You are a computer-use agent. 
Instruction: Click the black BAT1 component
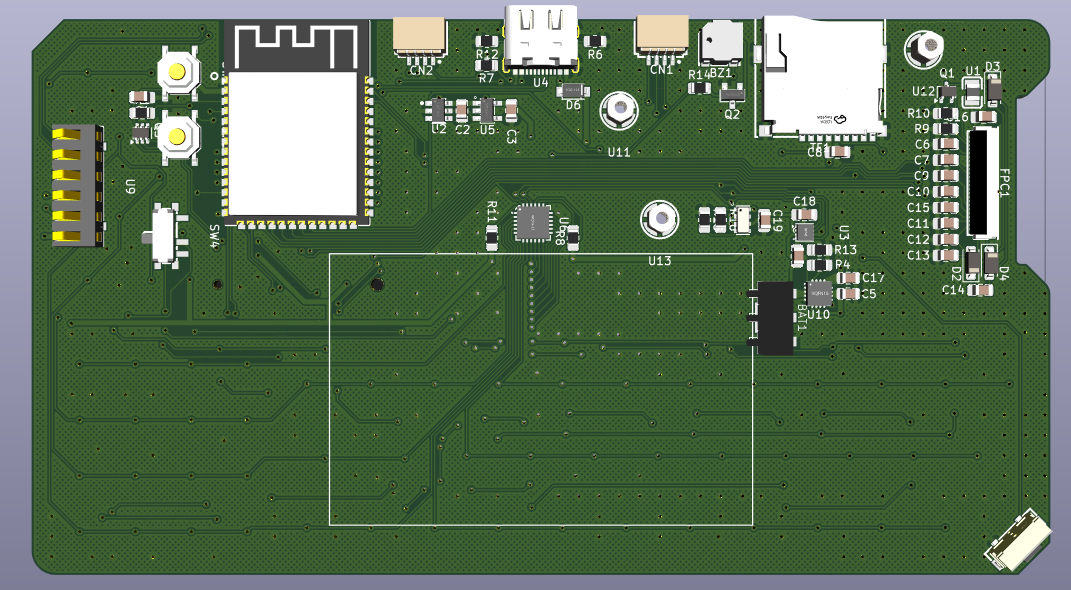pos(775,318)
